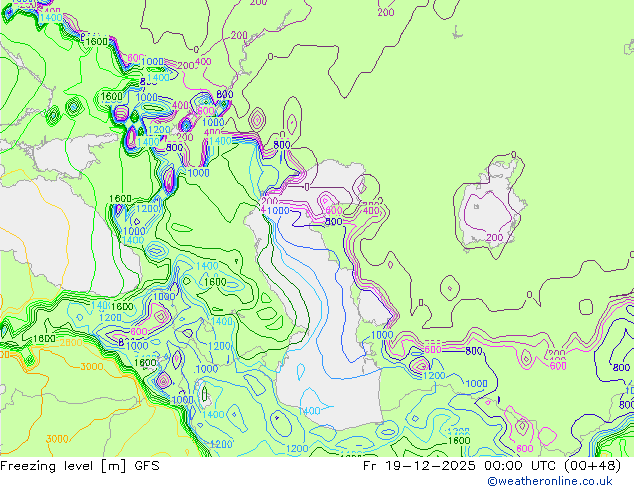Click the orange "2800" contour label
Viewport: 634px width, 490px height.
click(x=71, y=343)
